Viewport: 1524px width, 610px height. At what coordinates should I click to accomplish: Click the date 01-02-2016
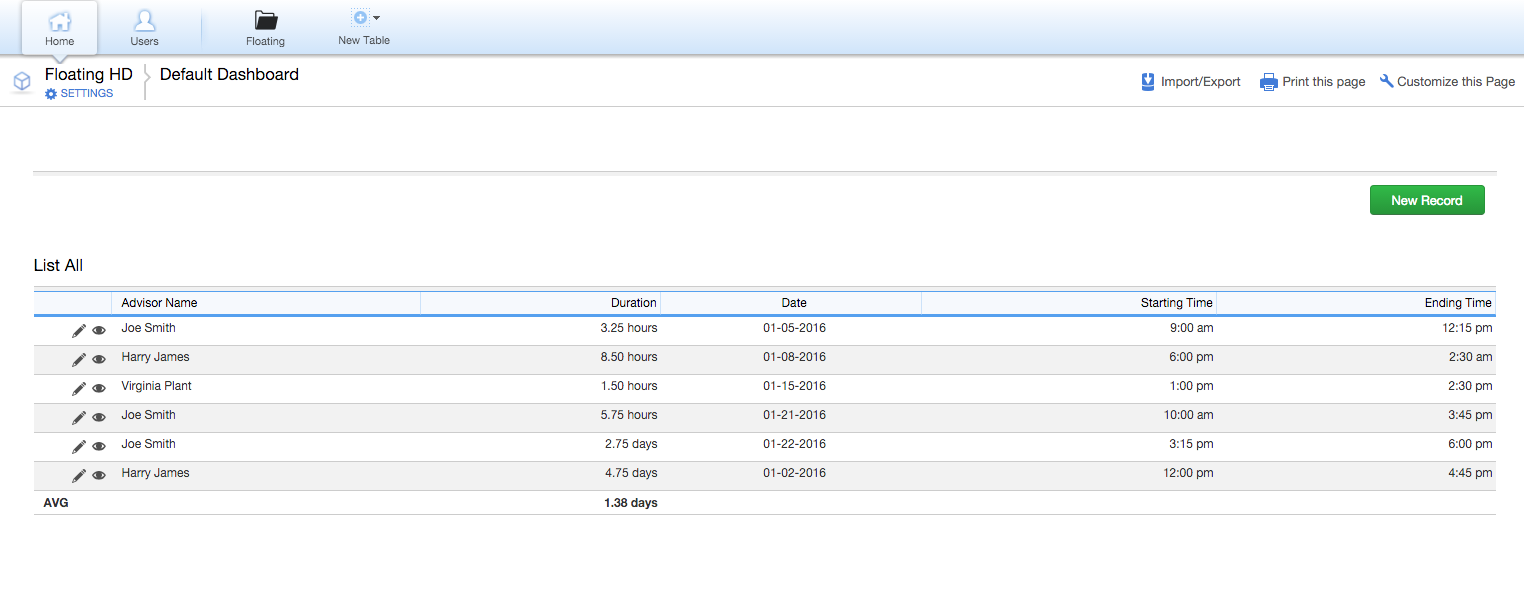tap(794, 473)
